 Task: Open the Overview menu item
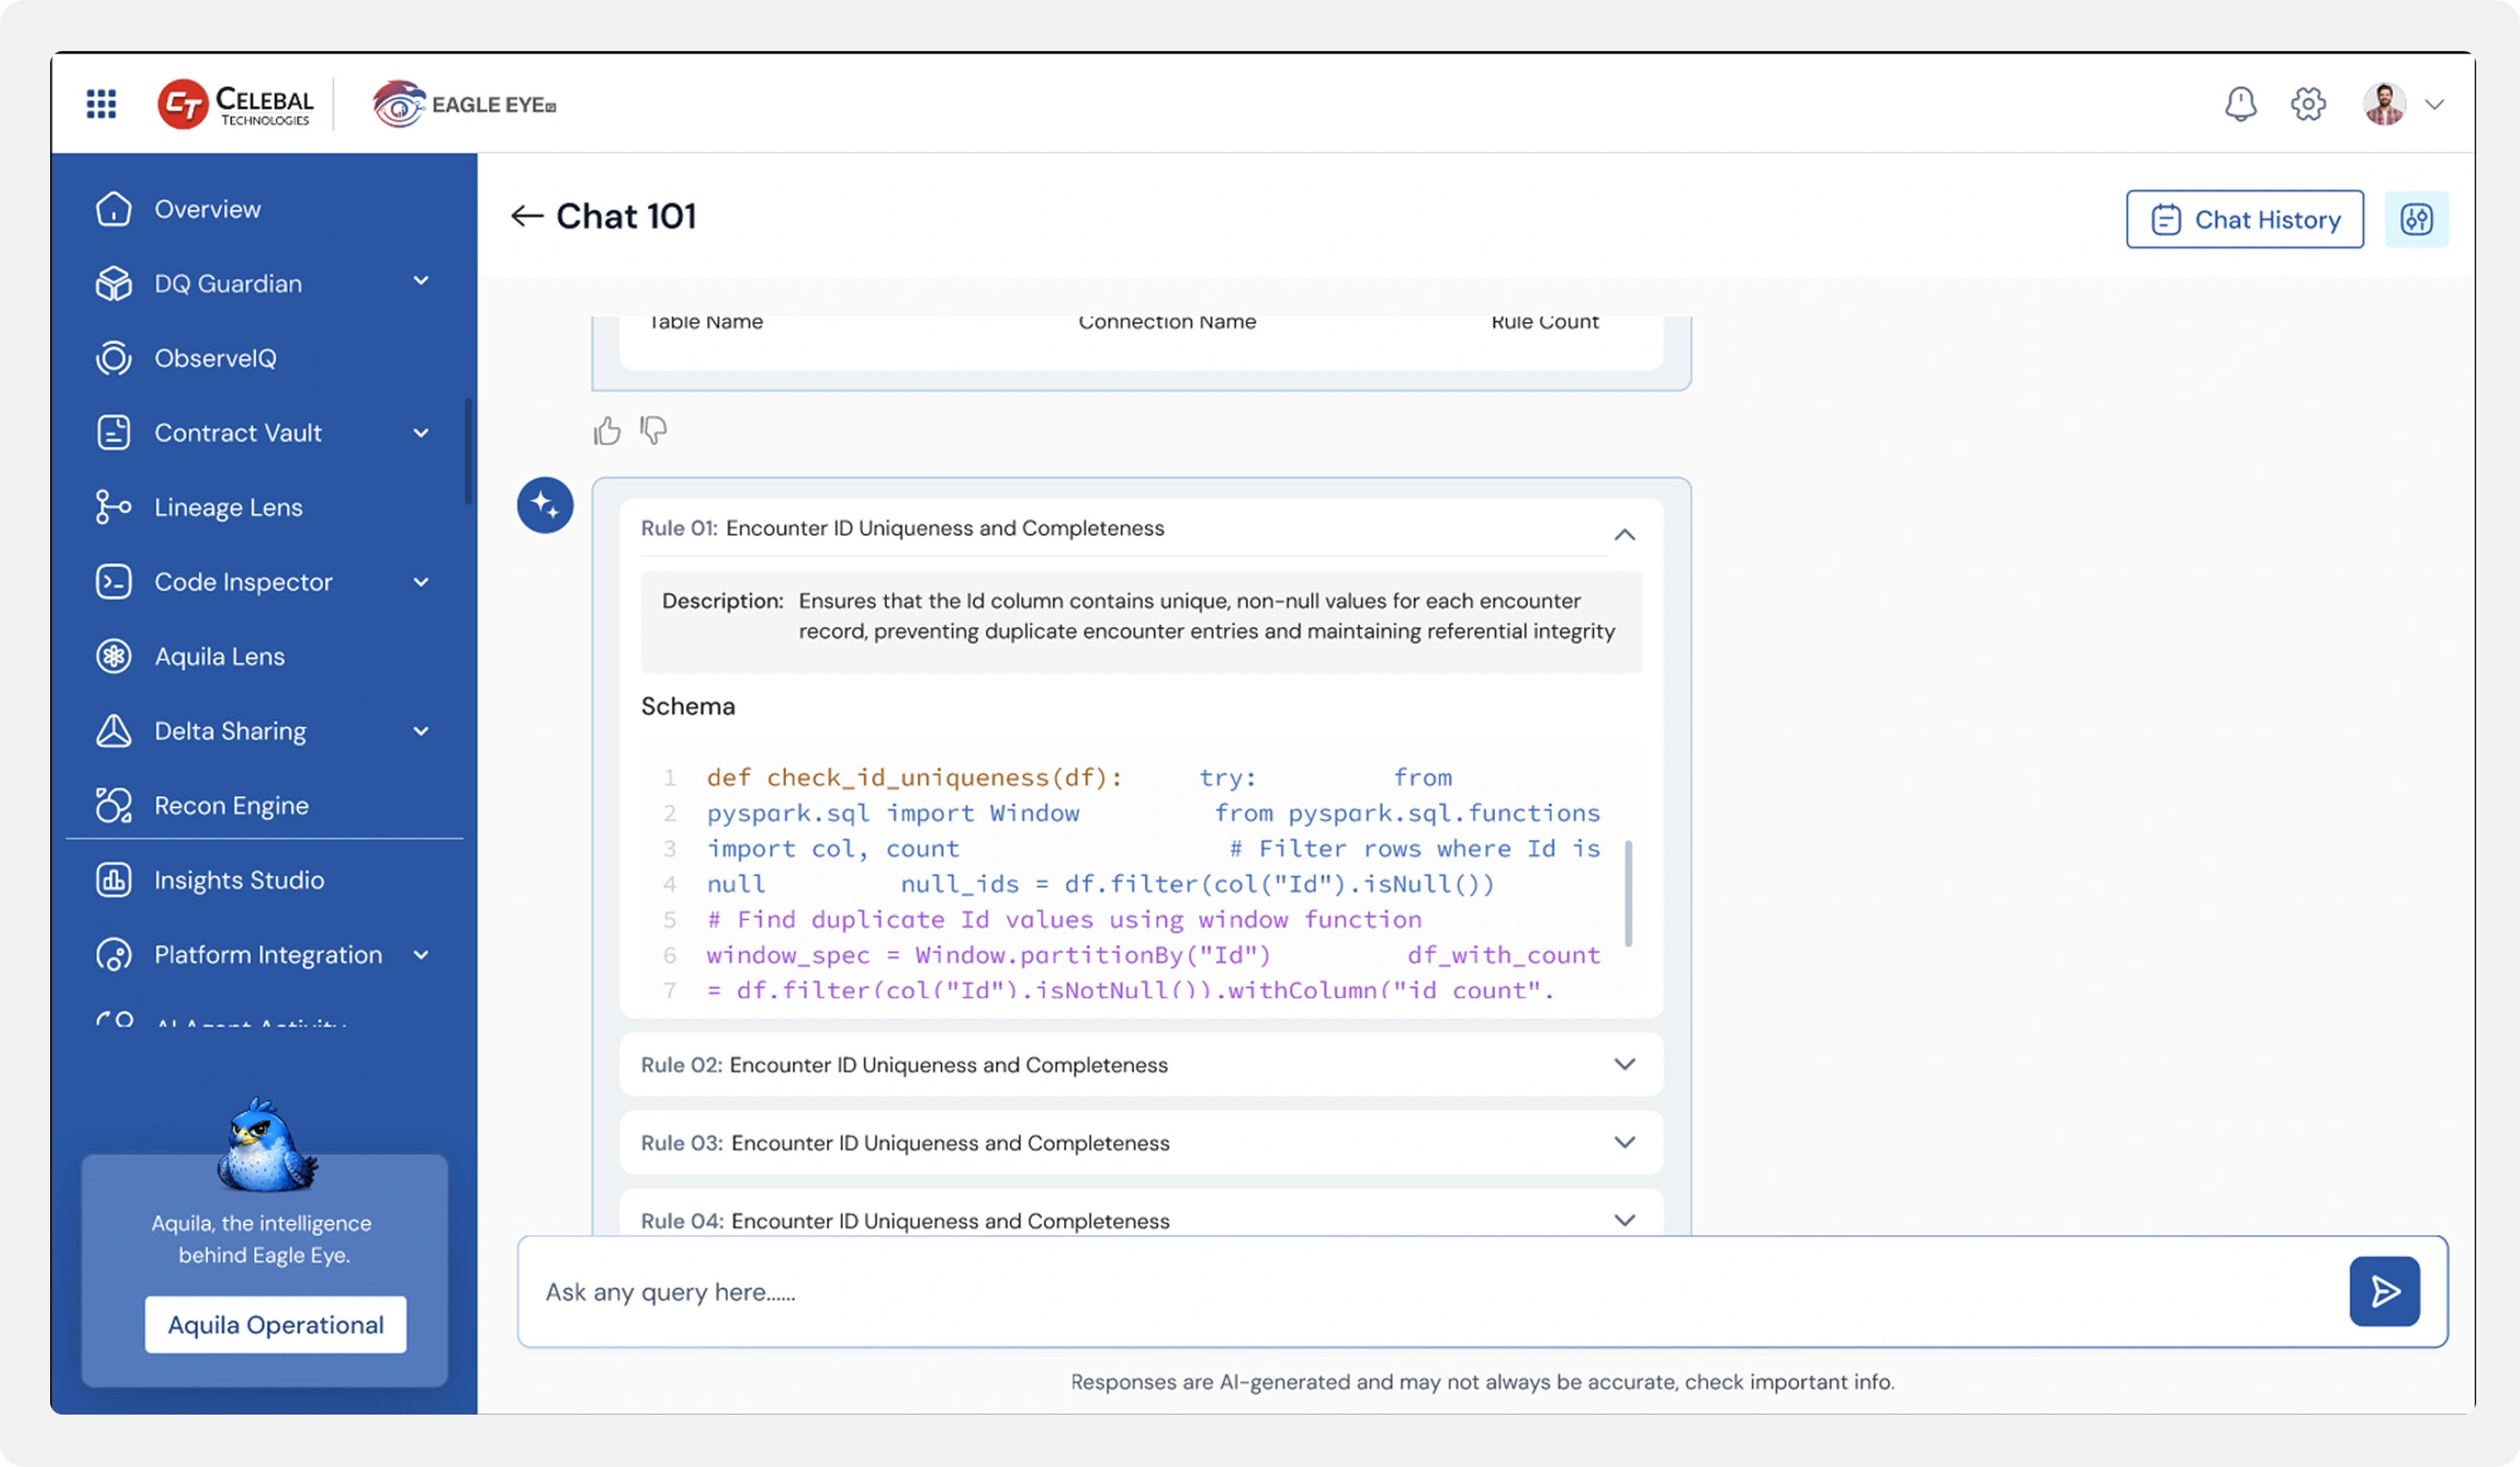pyautogui.click(x=207, y=209)
